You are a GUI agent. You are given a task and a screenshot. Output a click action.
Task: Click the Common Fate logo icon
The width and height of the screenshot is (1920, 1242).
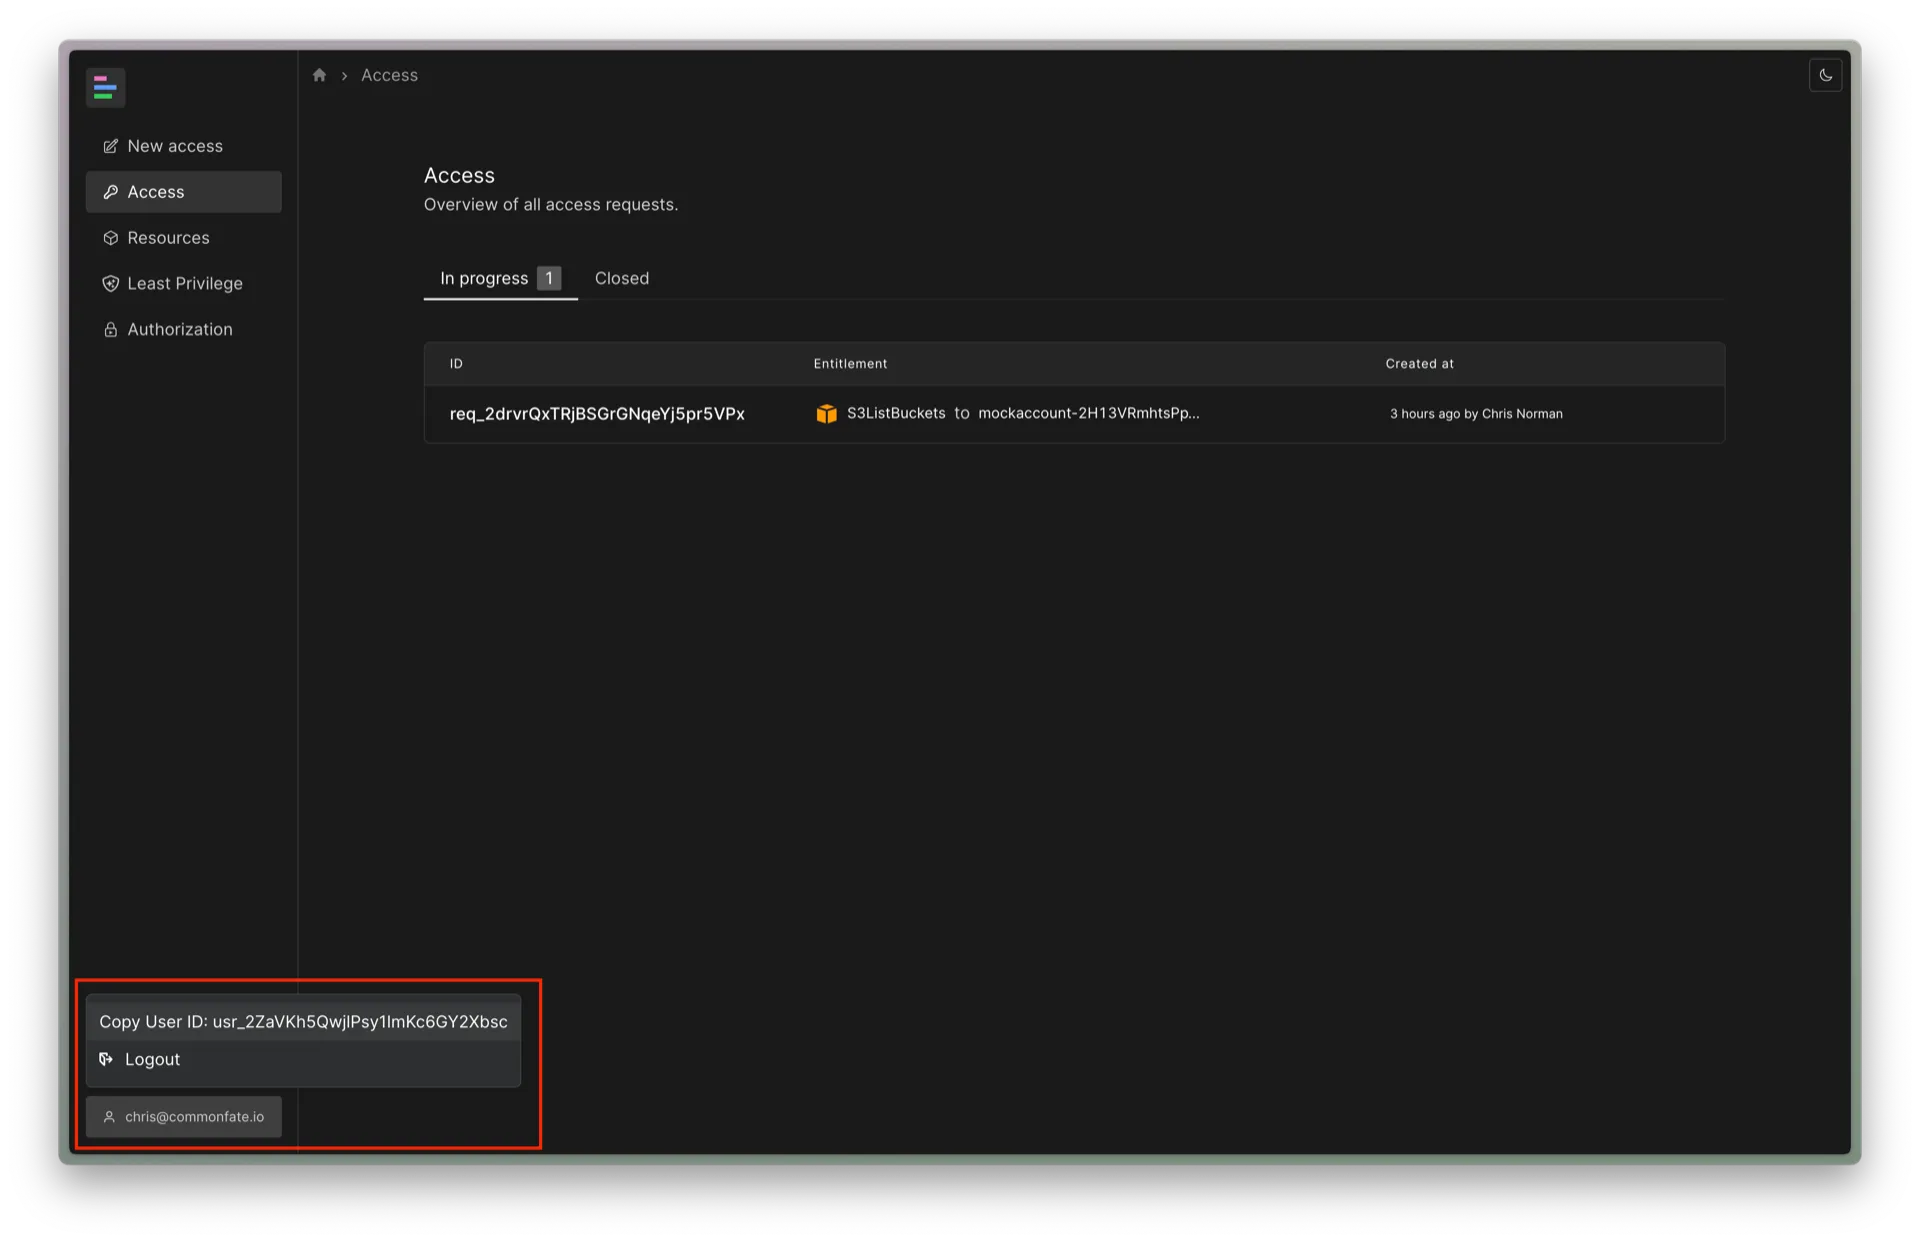pos(104,88)
